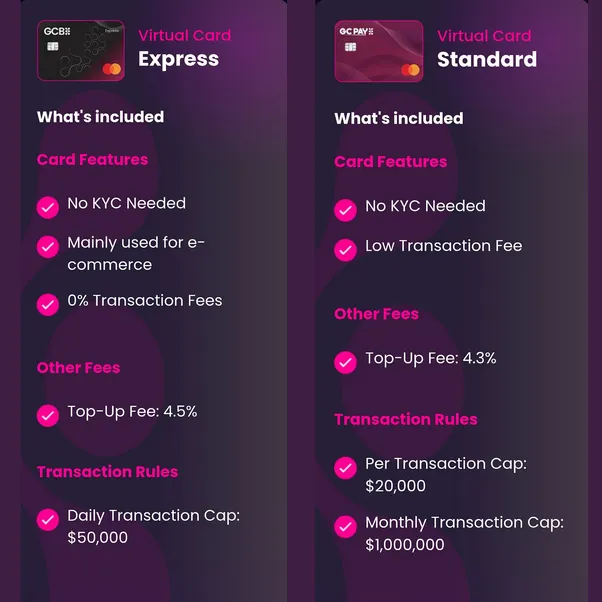Click the Mastercard logo on Express card

(112, 69)
